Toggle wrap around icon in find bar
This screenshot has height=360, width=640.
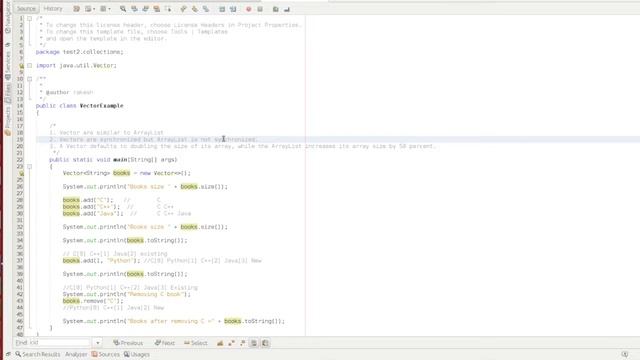[x=265, y=343]
